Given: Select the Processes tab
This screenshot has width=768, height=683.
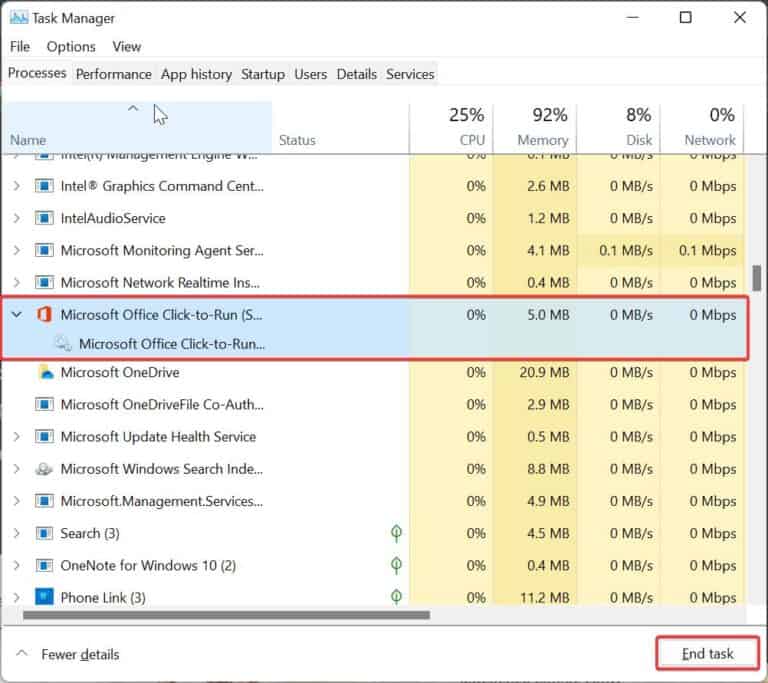Looking at the screenshot, I should [x=37, y=73].
